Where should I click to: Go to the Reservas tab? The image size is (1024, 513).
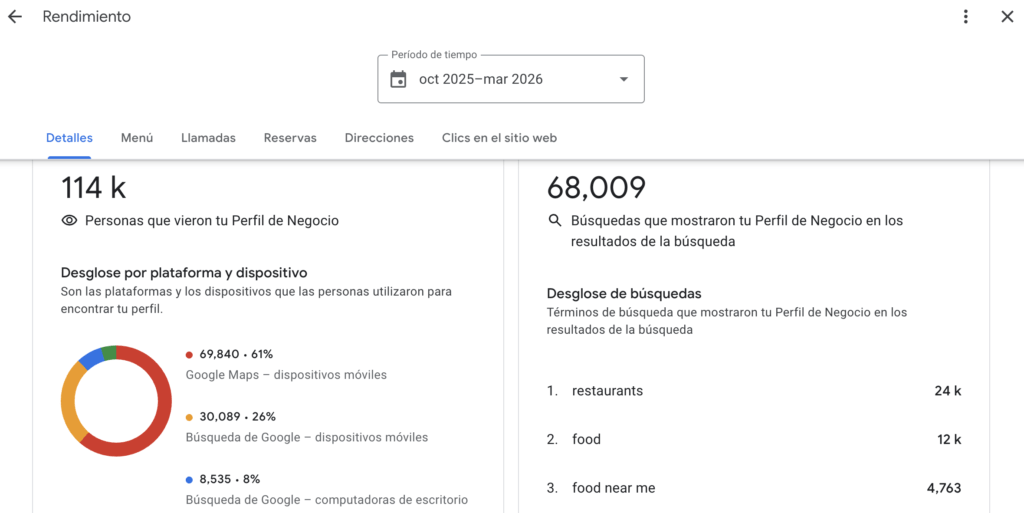pos(290,138)
